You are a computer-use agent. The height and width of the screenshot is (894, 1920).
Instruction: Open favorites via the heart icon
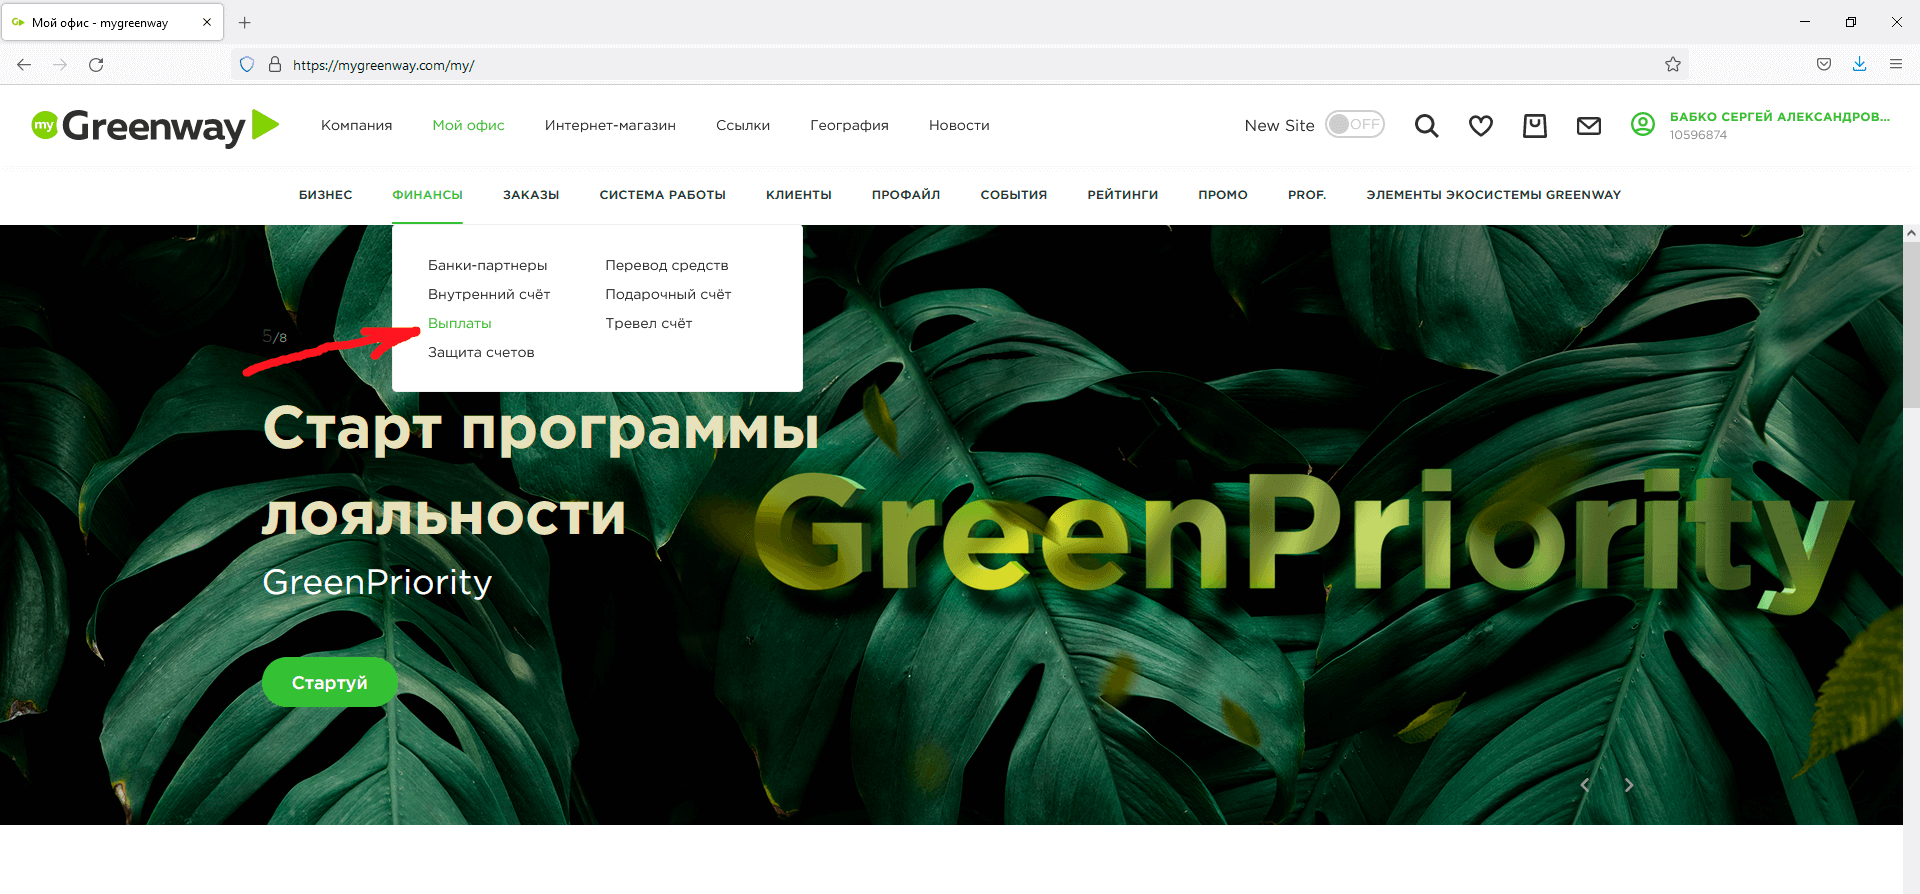(x=1480, y=126)
